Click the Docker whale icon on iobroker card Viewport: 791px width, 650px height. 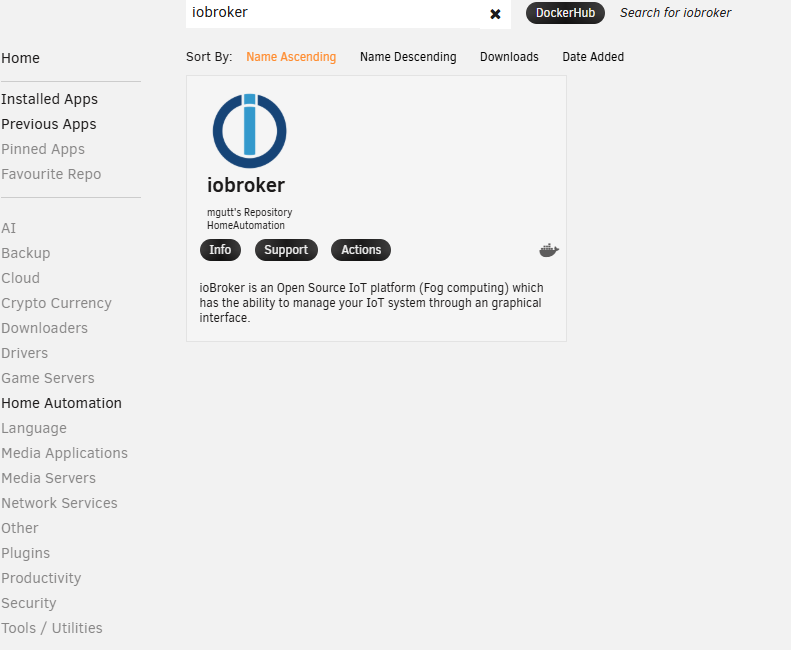click(x=549, y=250)
